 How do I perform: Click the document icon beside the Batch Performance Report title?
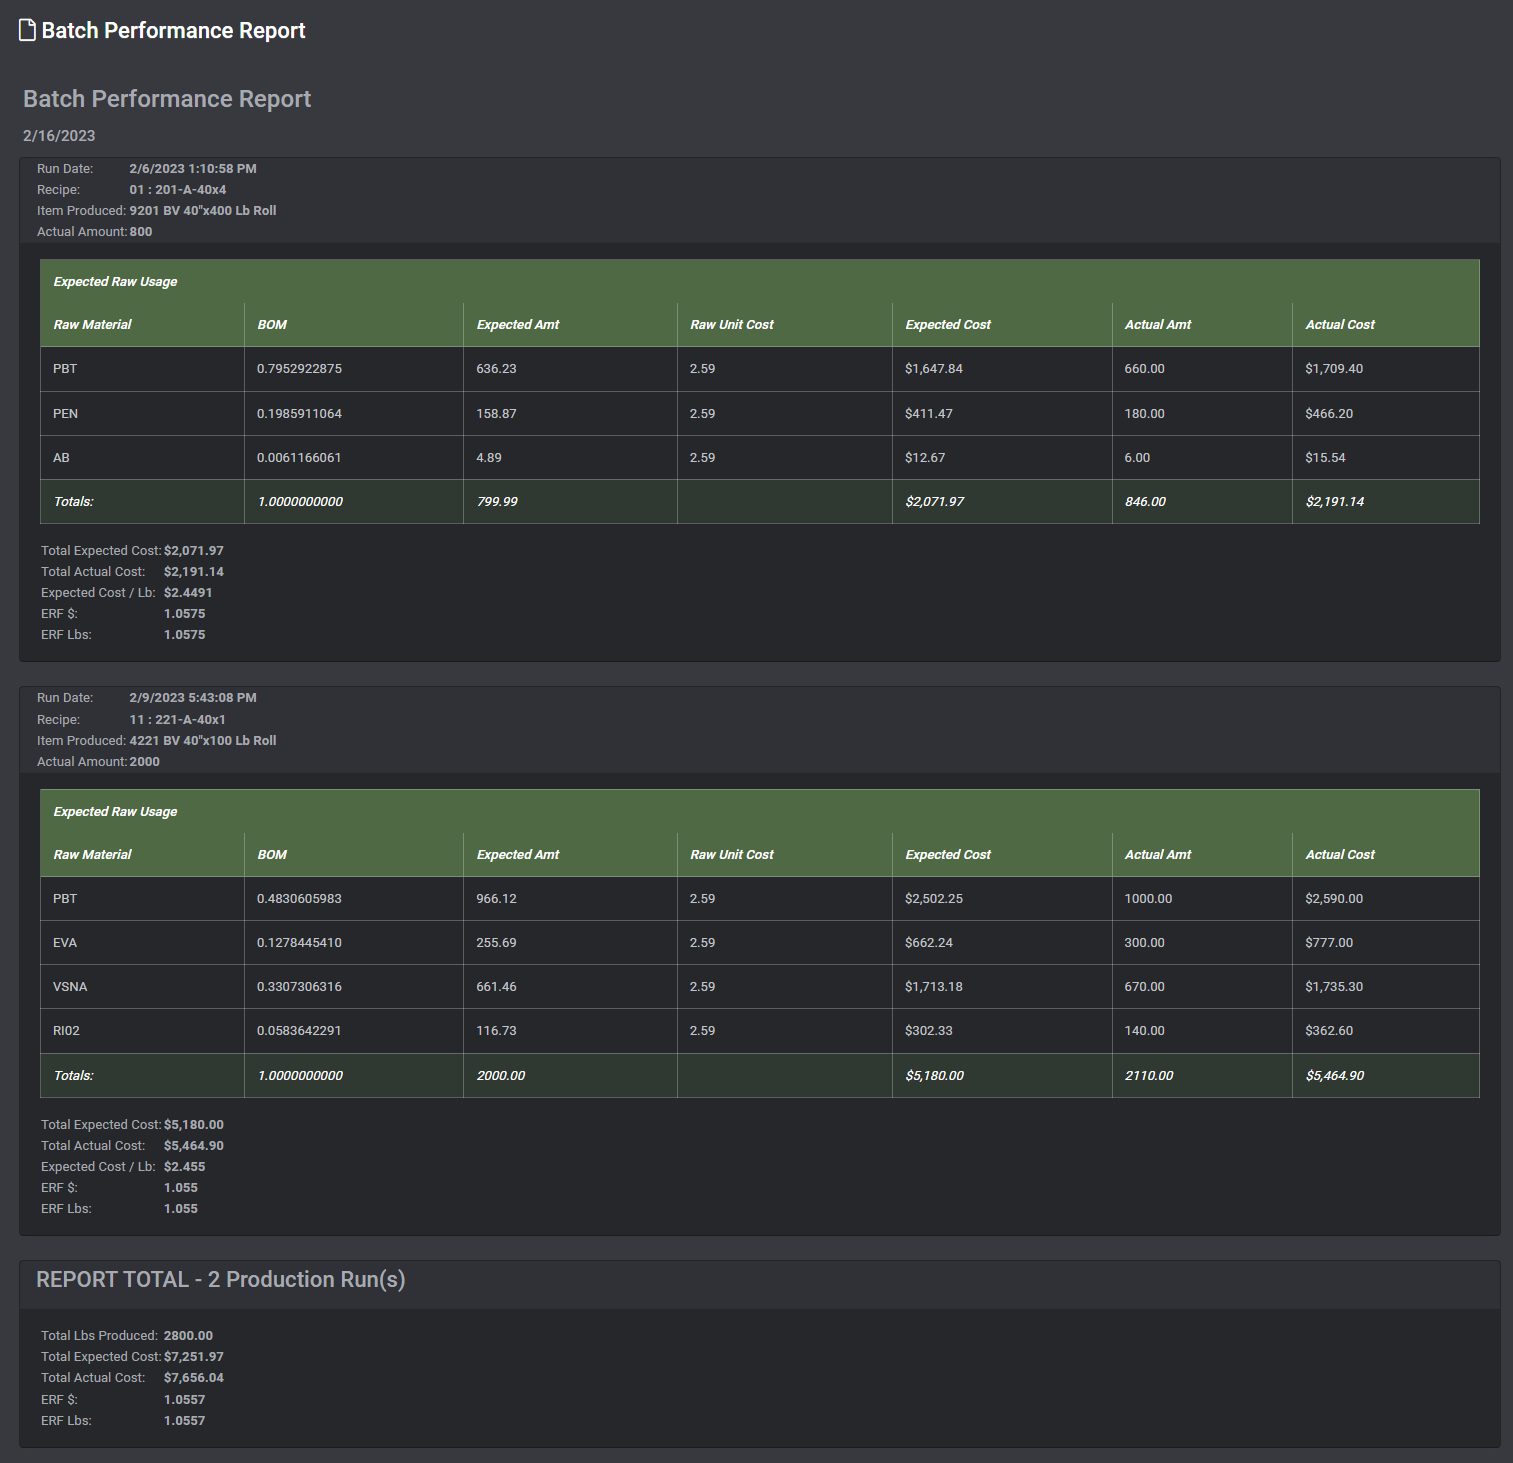(28, 31)
